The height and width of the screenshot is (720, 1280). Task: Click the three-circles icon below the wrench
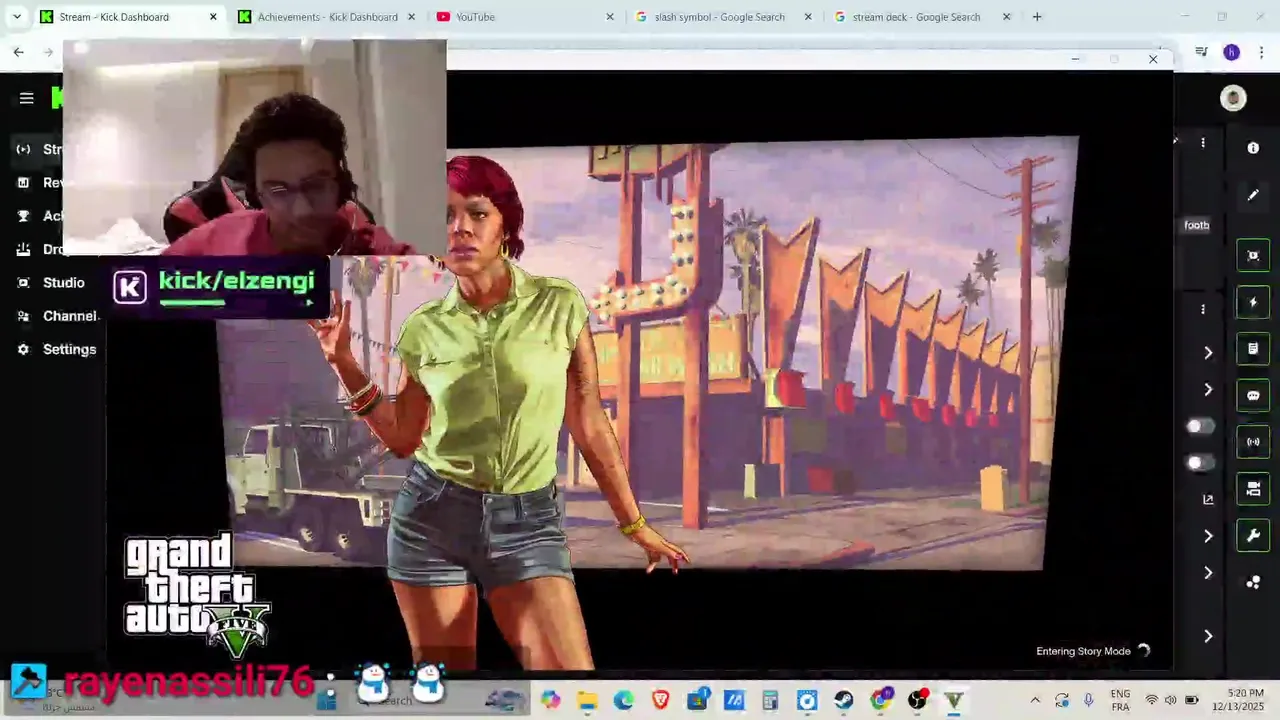point(1253,583)
